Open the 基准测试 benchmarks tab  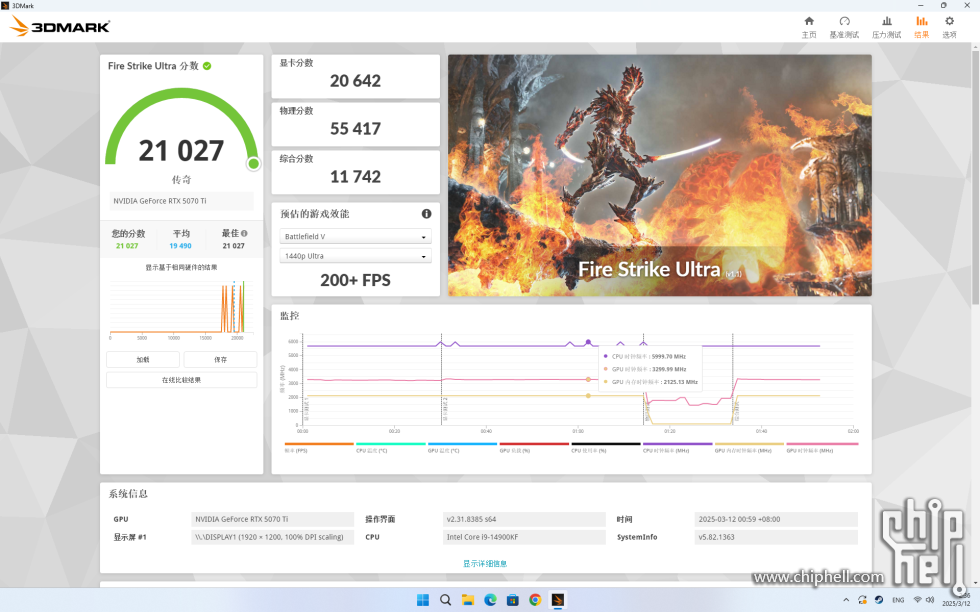tap(844, 28)
